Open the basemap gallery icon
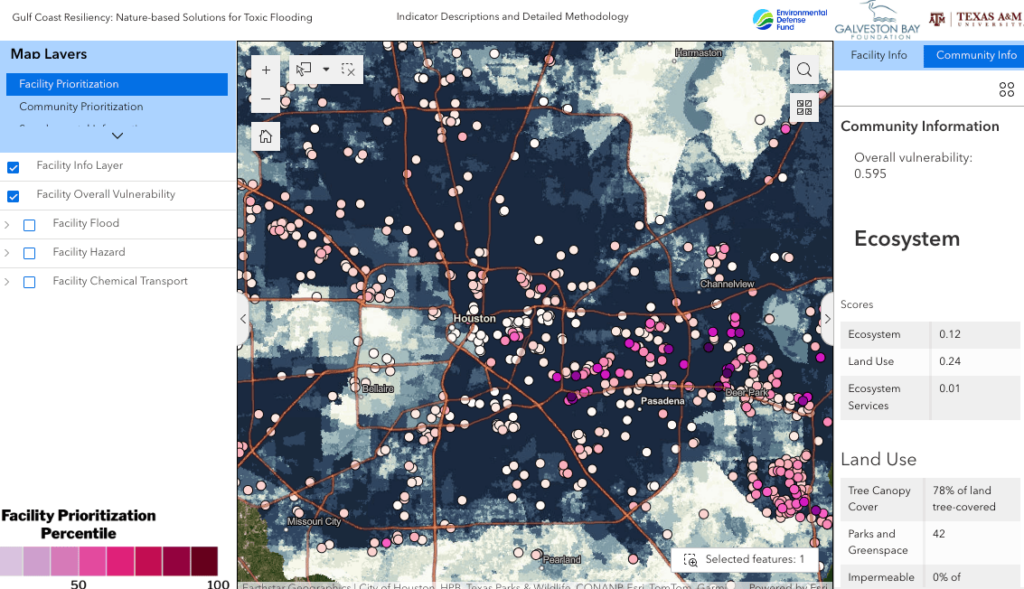1024x589 pixels. (x=804, y=107)
